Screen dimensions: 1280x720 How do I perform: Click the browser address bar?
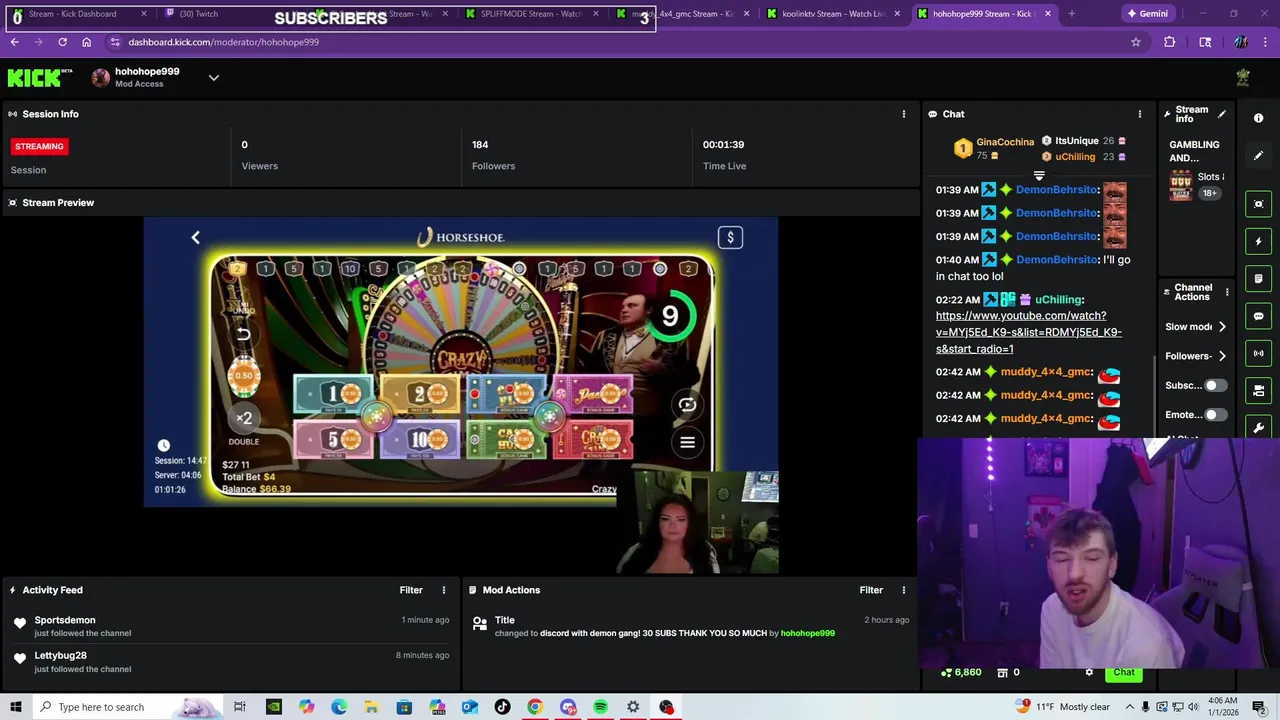pos(620,42)
